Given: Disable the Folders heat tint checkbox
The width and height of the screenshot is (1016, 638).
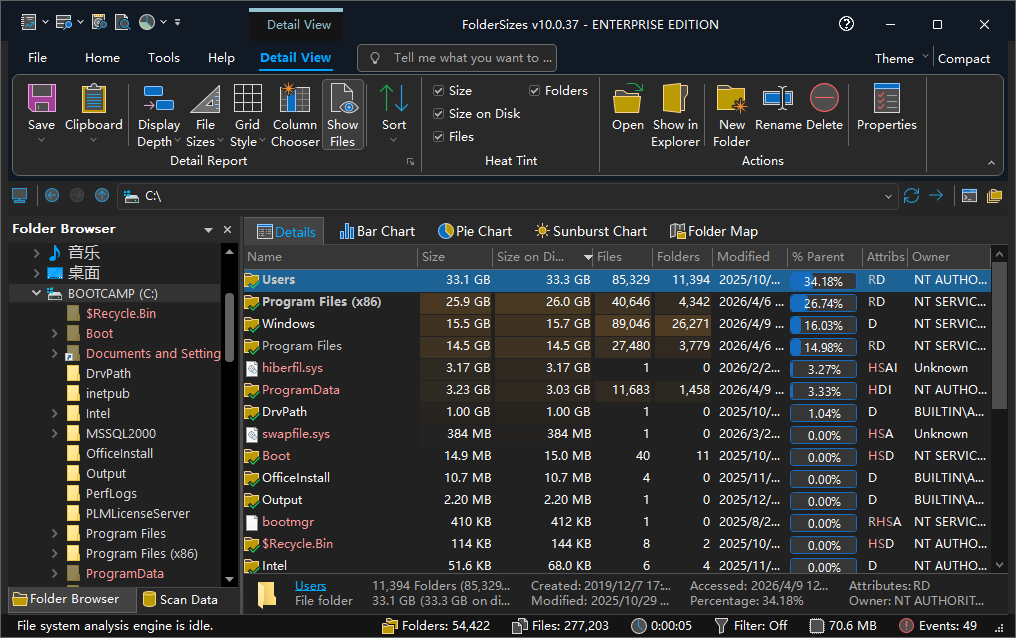Looking at the screenshot, I should pyautogui.click(x=535, y=91).
